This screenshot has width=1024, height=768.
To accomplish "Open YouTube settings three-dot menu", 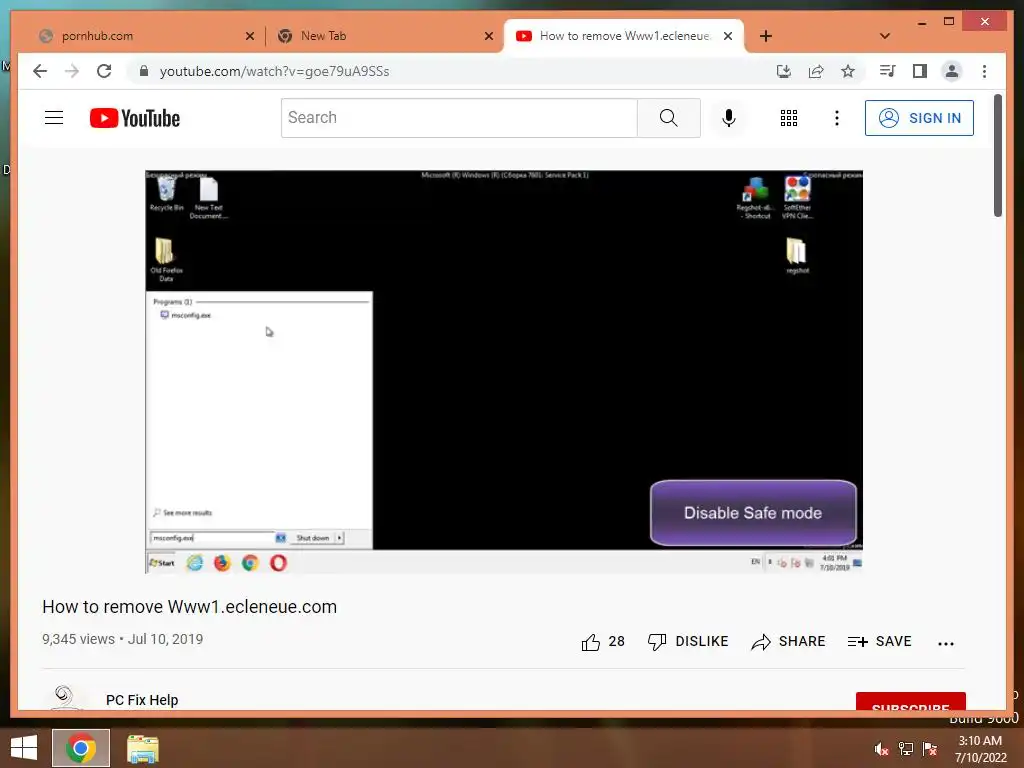I will 837,118.
